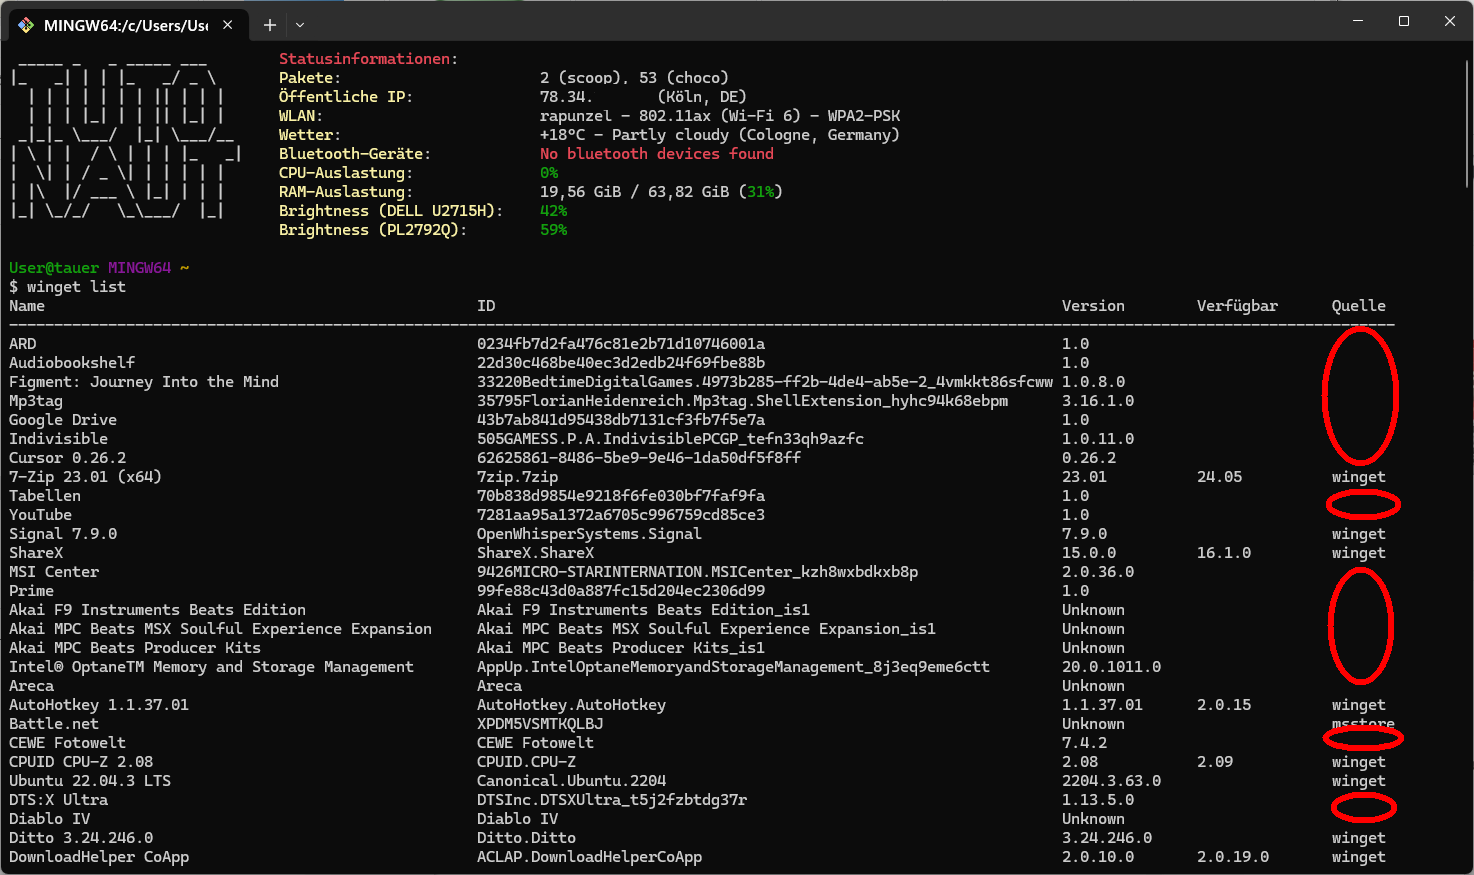Click the 'Quelle' column header
1474x875 pixels.
tap(1358, 306)
